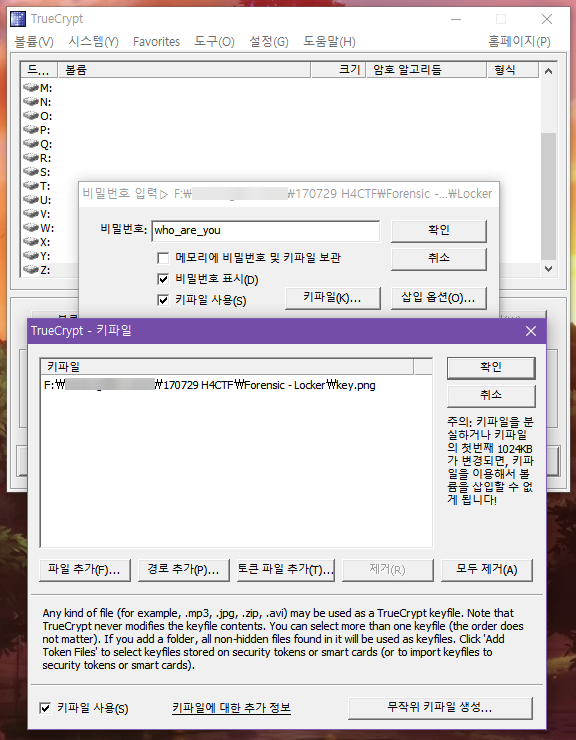Click drive list scrollbar up arrow
Image resolution: width=576 pixels, height=740 pixels.
(548, 71)
